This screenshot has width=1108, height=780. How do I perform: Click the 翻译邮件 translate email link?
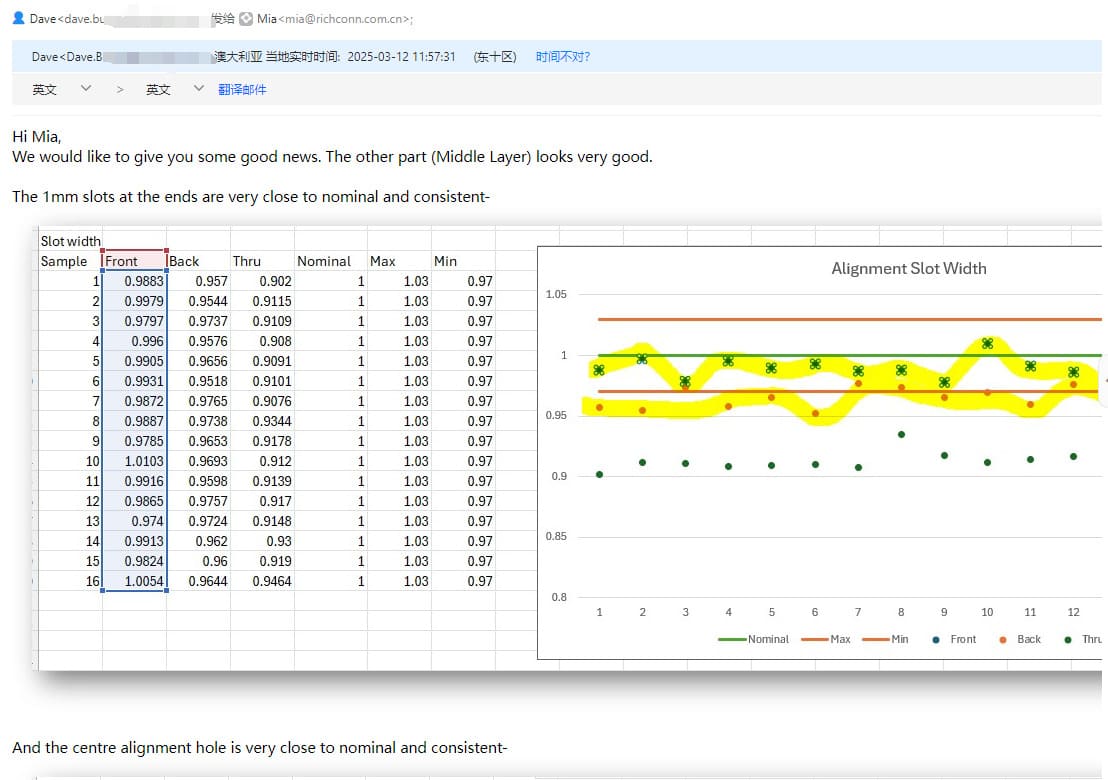point(242,90)
